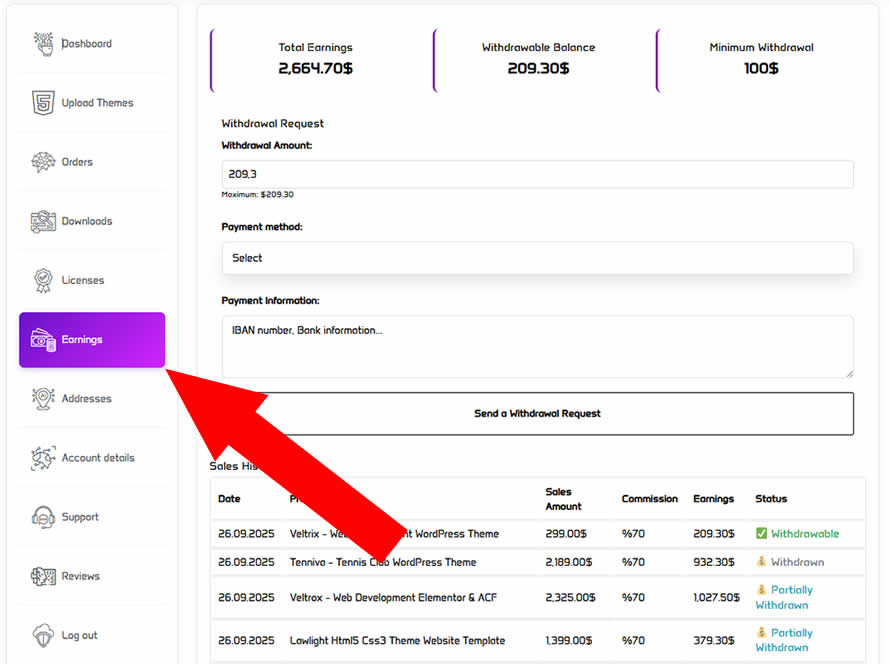Open the Earnings menu item
This screenshot has width=890, height=664.
click(92, 340)
